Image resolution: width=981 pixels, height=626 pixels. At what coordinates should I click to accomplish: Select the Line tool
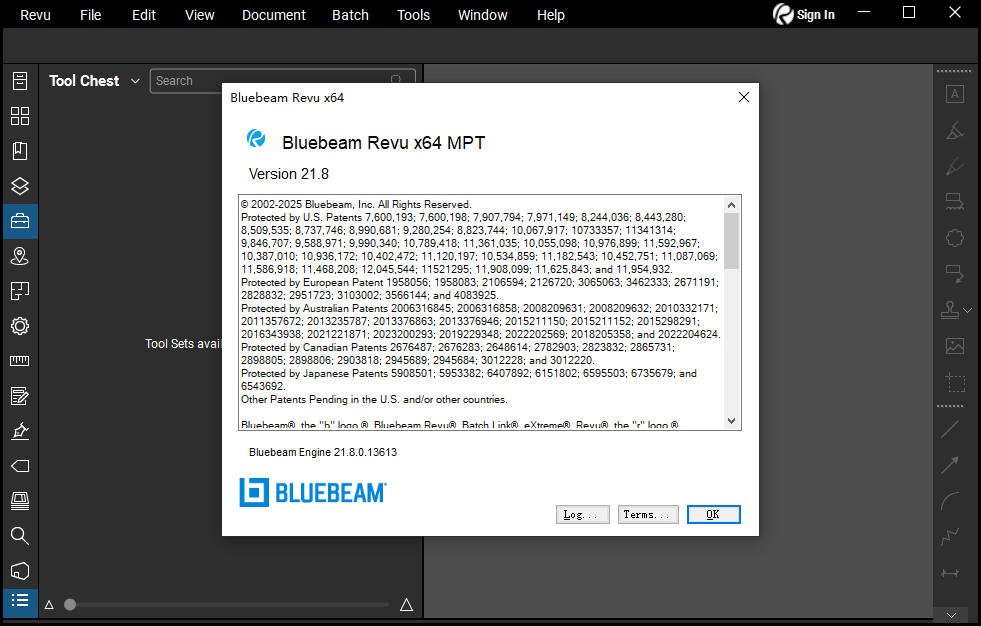(x=950, y=429)
